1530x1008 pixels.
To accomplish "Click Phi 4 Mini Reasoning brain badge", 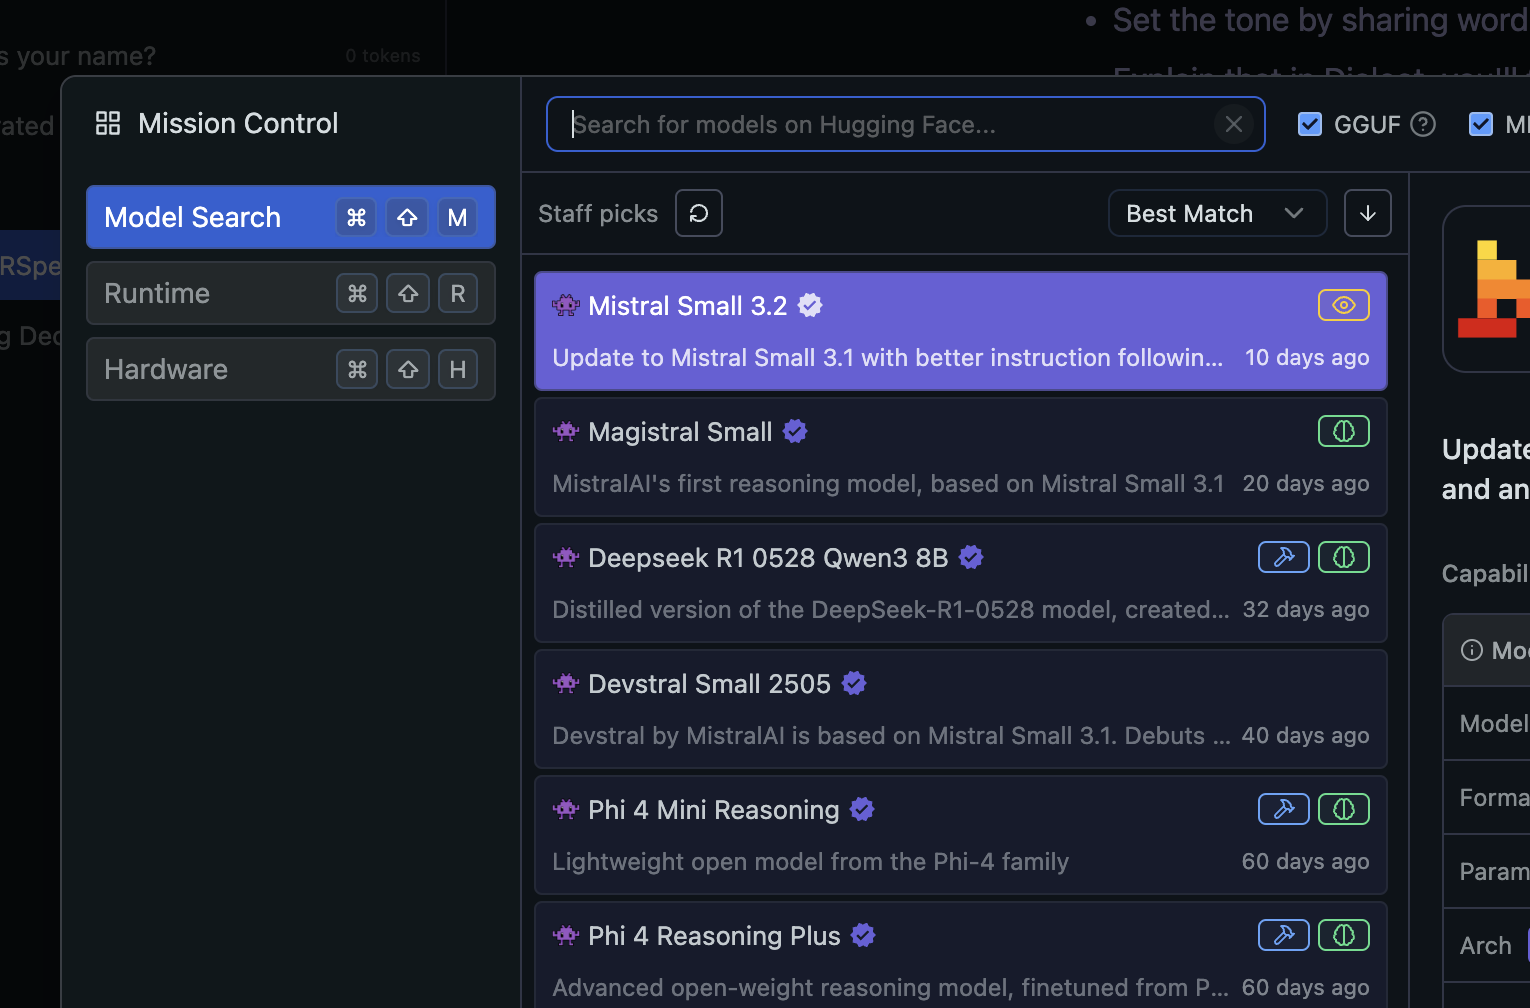I will tap(1344, 809).
